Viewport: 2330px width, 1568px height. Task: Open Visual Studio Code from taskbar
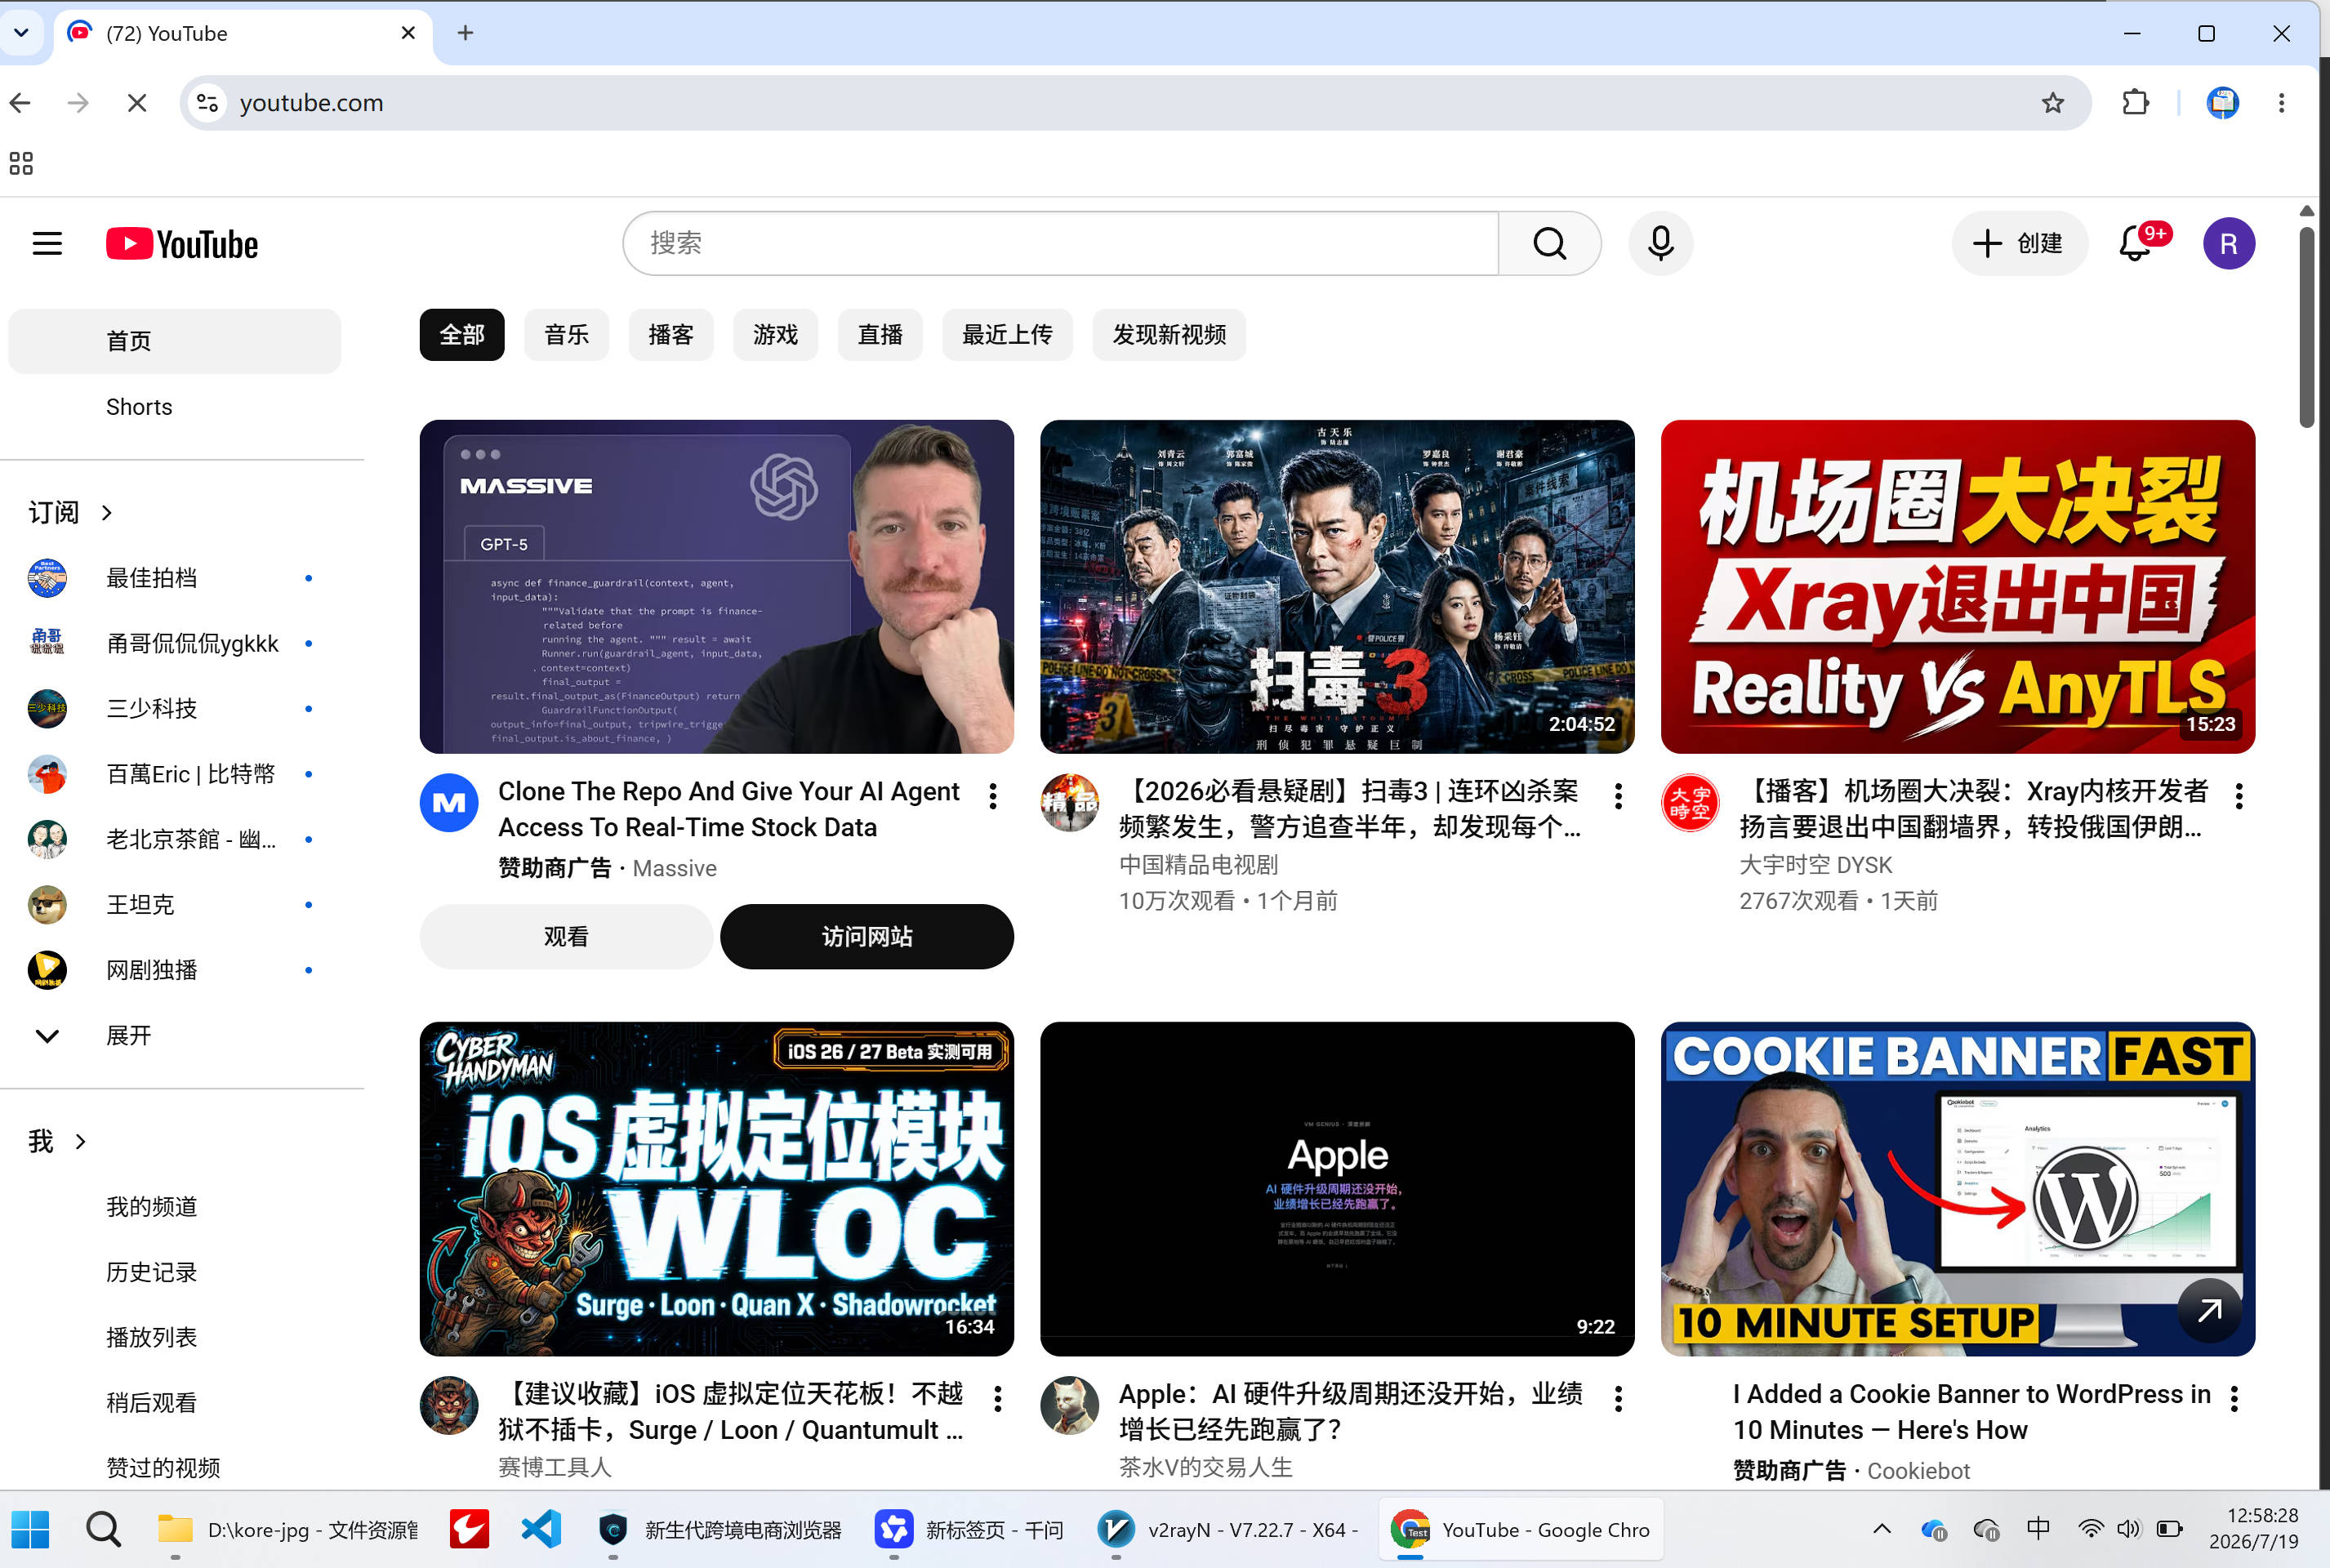pos(541,1529)
